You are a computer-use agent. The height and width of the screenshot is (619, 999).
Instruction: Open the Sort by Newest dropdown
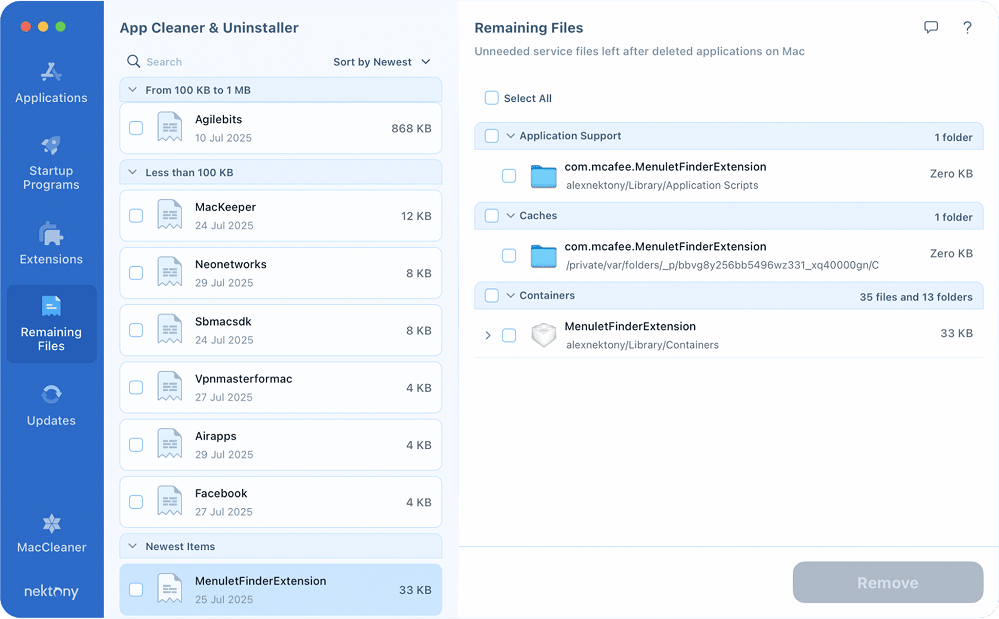382,62
